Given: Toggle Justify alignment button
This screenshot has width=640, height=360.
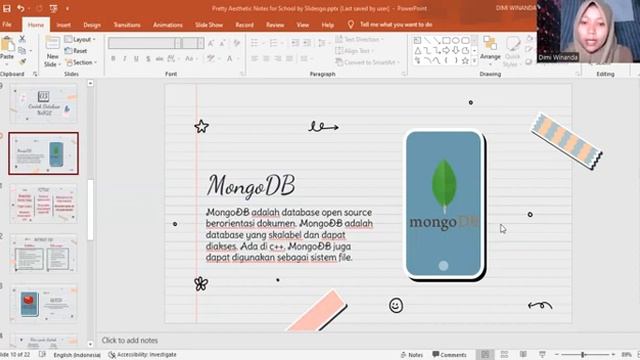Looking at the screenshot, I should coord(290,59).
